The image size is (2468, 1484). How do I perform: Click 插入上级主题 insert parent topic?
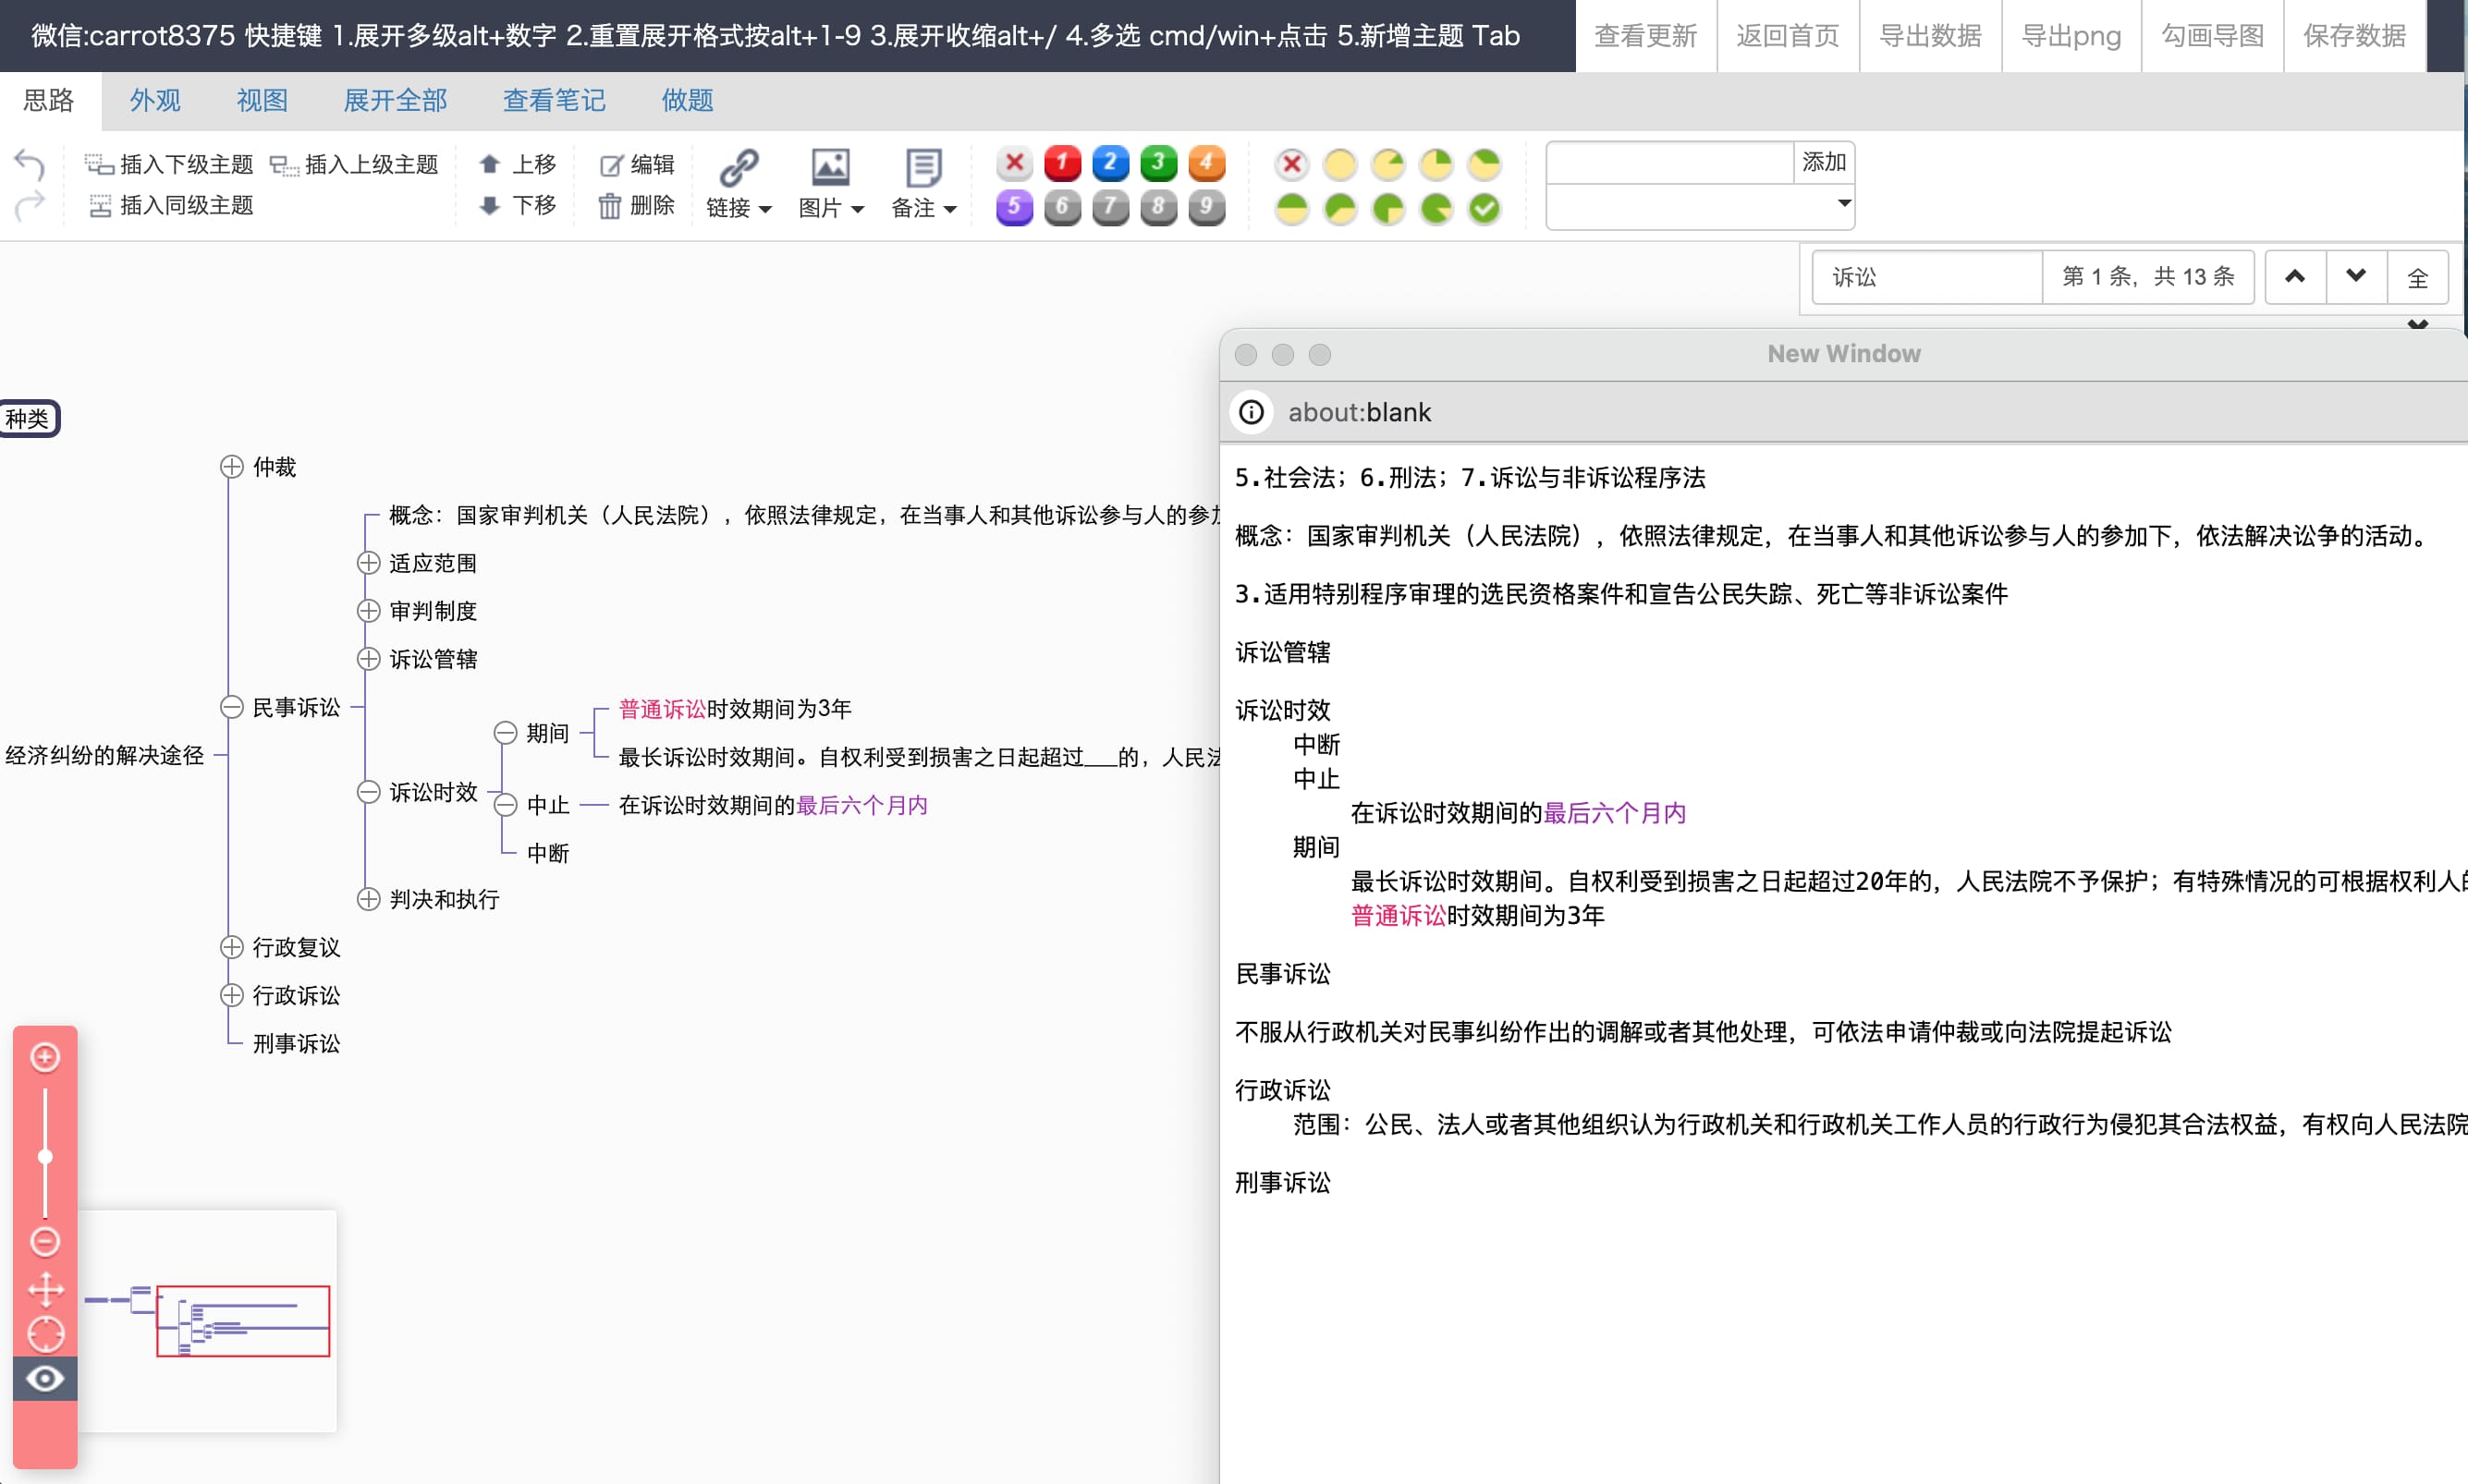click(x=354, y=164)
